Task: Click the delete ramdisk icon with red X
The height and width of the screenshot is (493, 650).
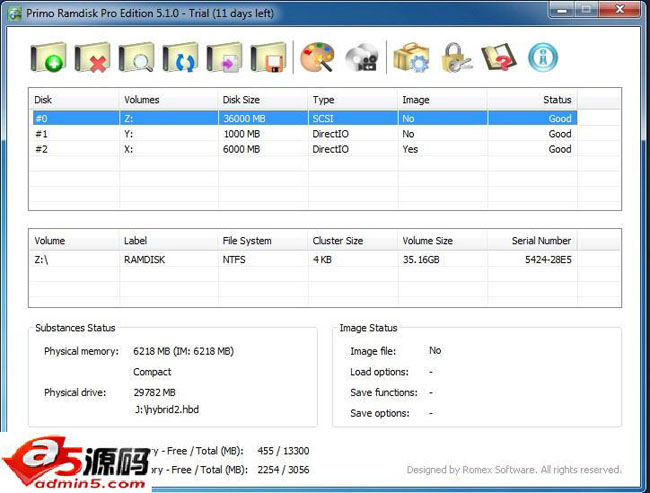Action: (92, 57)
